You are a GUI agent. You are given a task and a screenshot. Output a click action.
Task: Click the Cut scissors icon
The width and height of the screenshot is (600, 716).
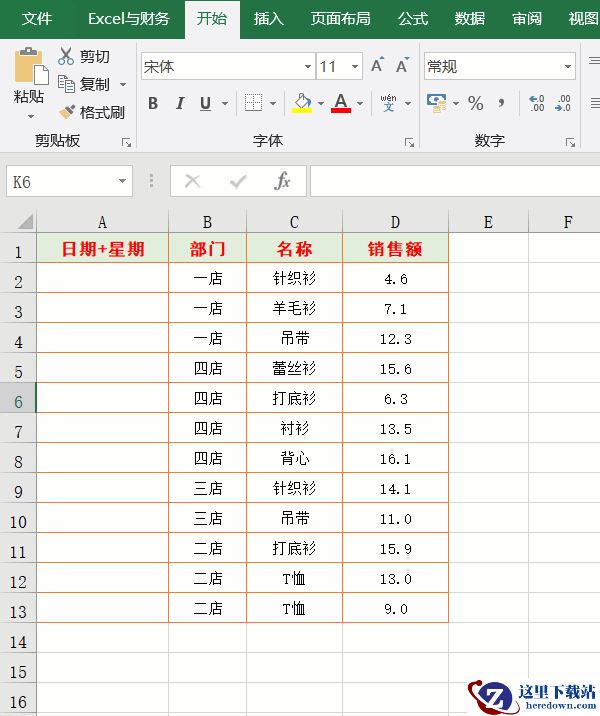coord(66,56)
